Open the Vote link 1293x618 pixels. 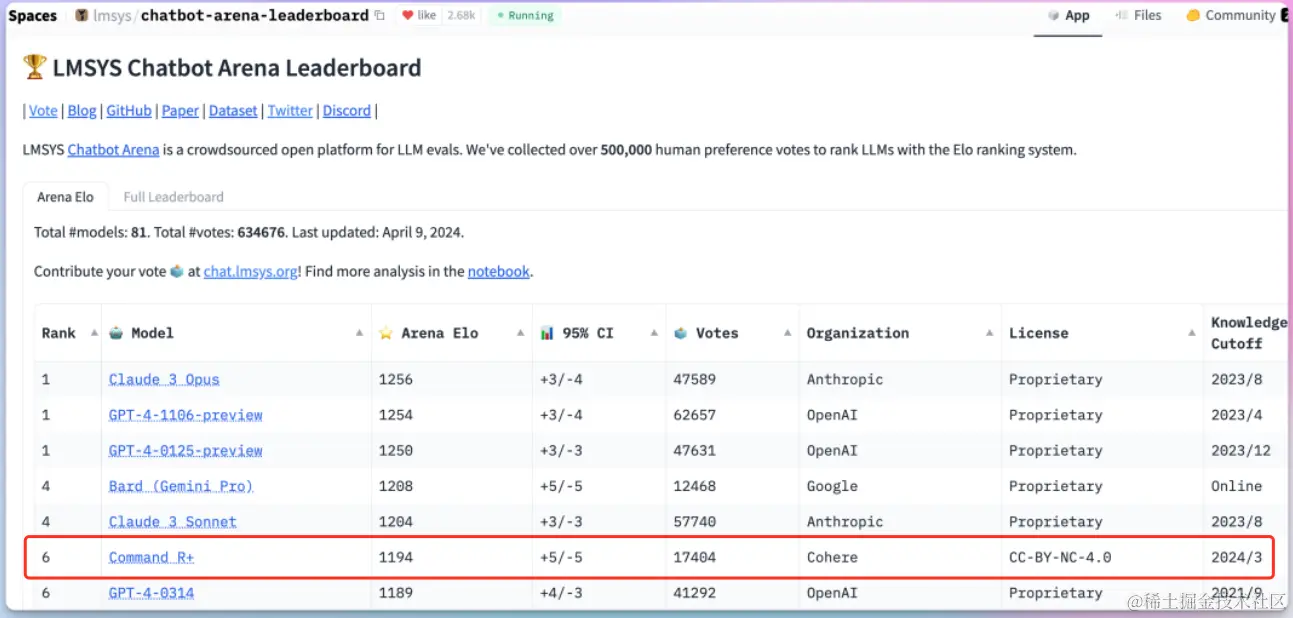coord(43,111)
